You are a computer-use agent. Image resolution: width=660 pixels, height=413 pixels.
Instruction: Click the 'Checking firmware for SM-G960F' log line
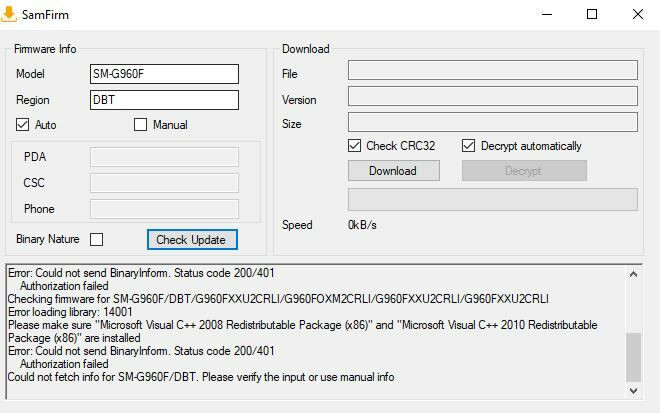click(278, 299)
